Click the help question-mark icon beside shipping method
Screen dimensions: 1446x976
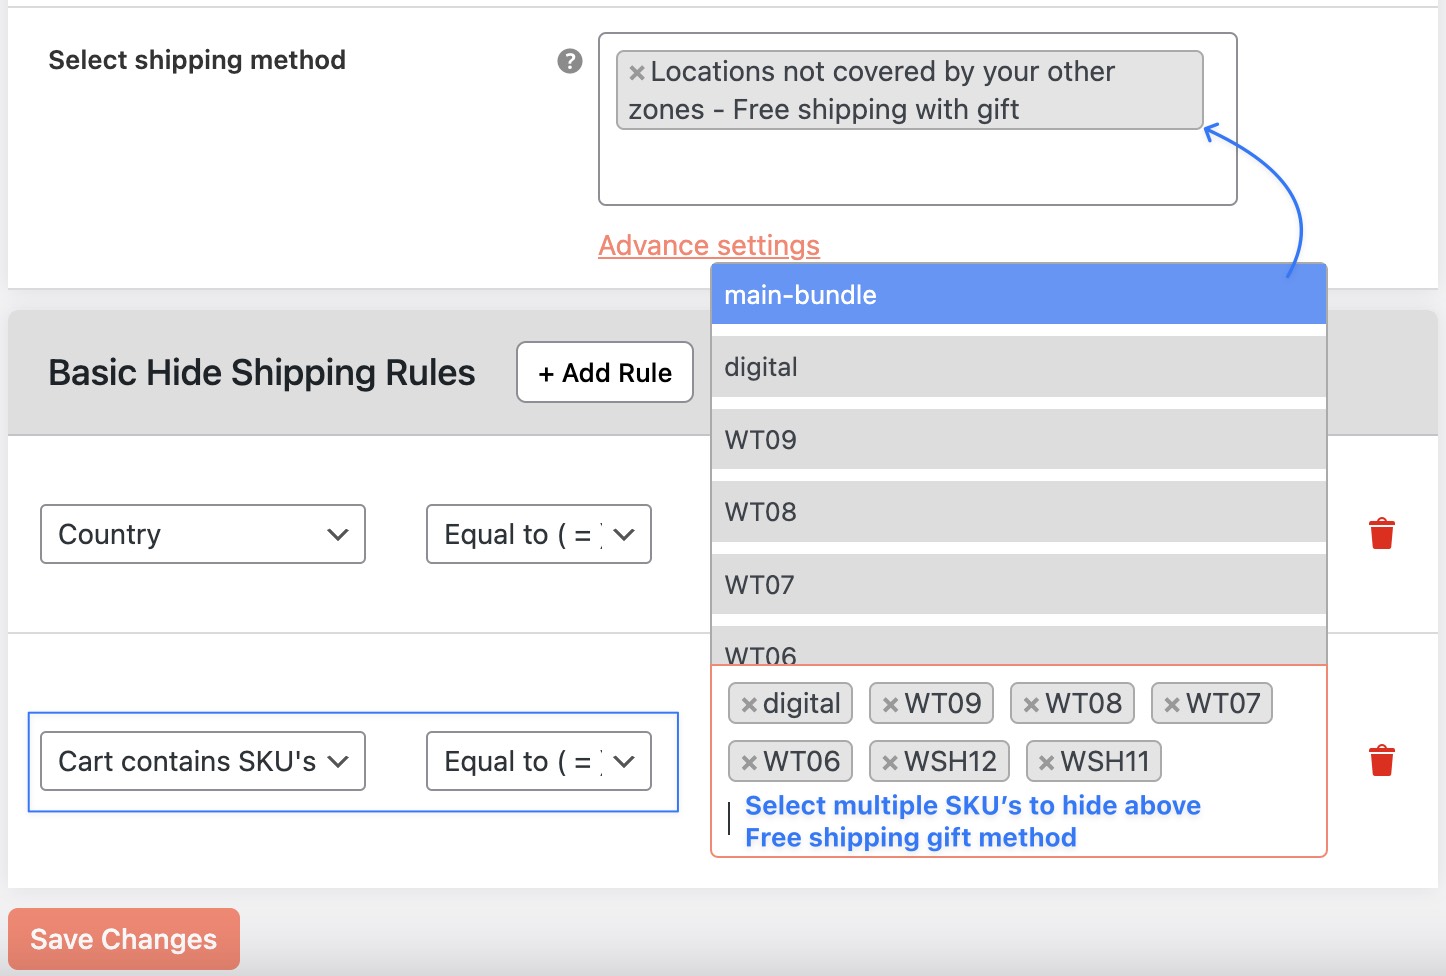(x=568, y=62)
